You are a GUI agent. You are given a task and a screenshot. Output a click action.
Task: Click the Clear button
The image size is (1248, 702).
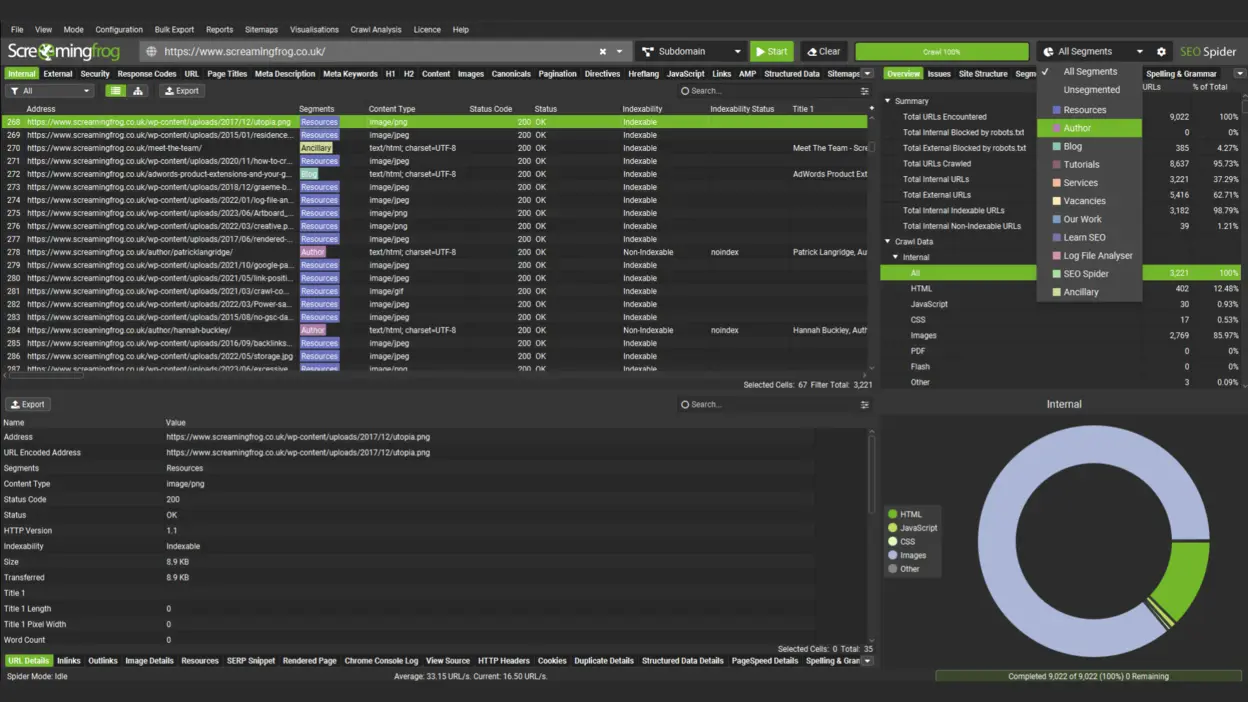point(823,51)
